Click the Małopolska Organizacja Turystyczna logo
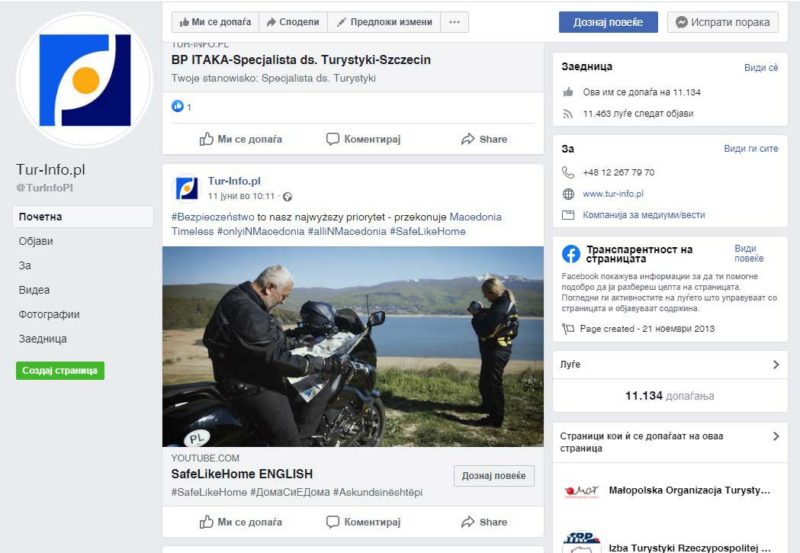This screenshot has width=800, height=553. pos(581,491)
